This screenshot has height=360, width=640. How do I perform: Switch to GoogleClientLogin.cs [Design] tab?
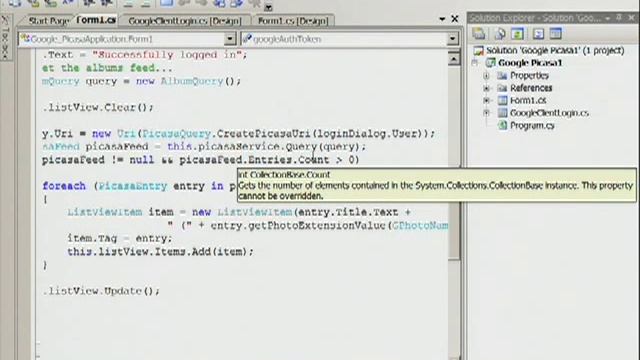pos(185,20)
